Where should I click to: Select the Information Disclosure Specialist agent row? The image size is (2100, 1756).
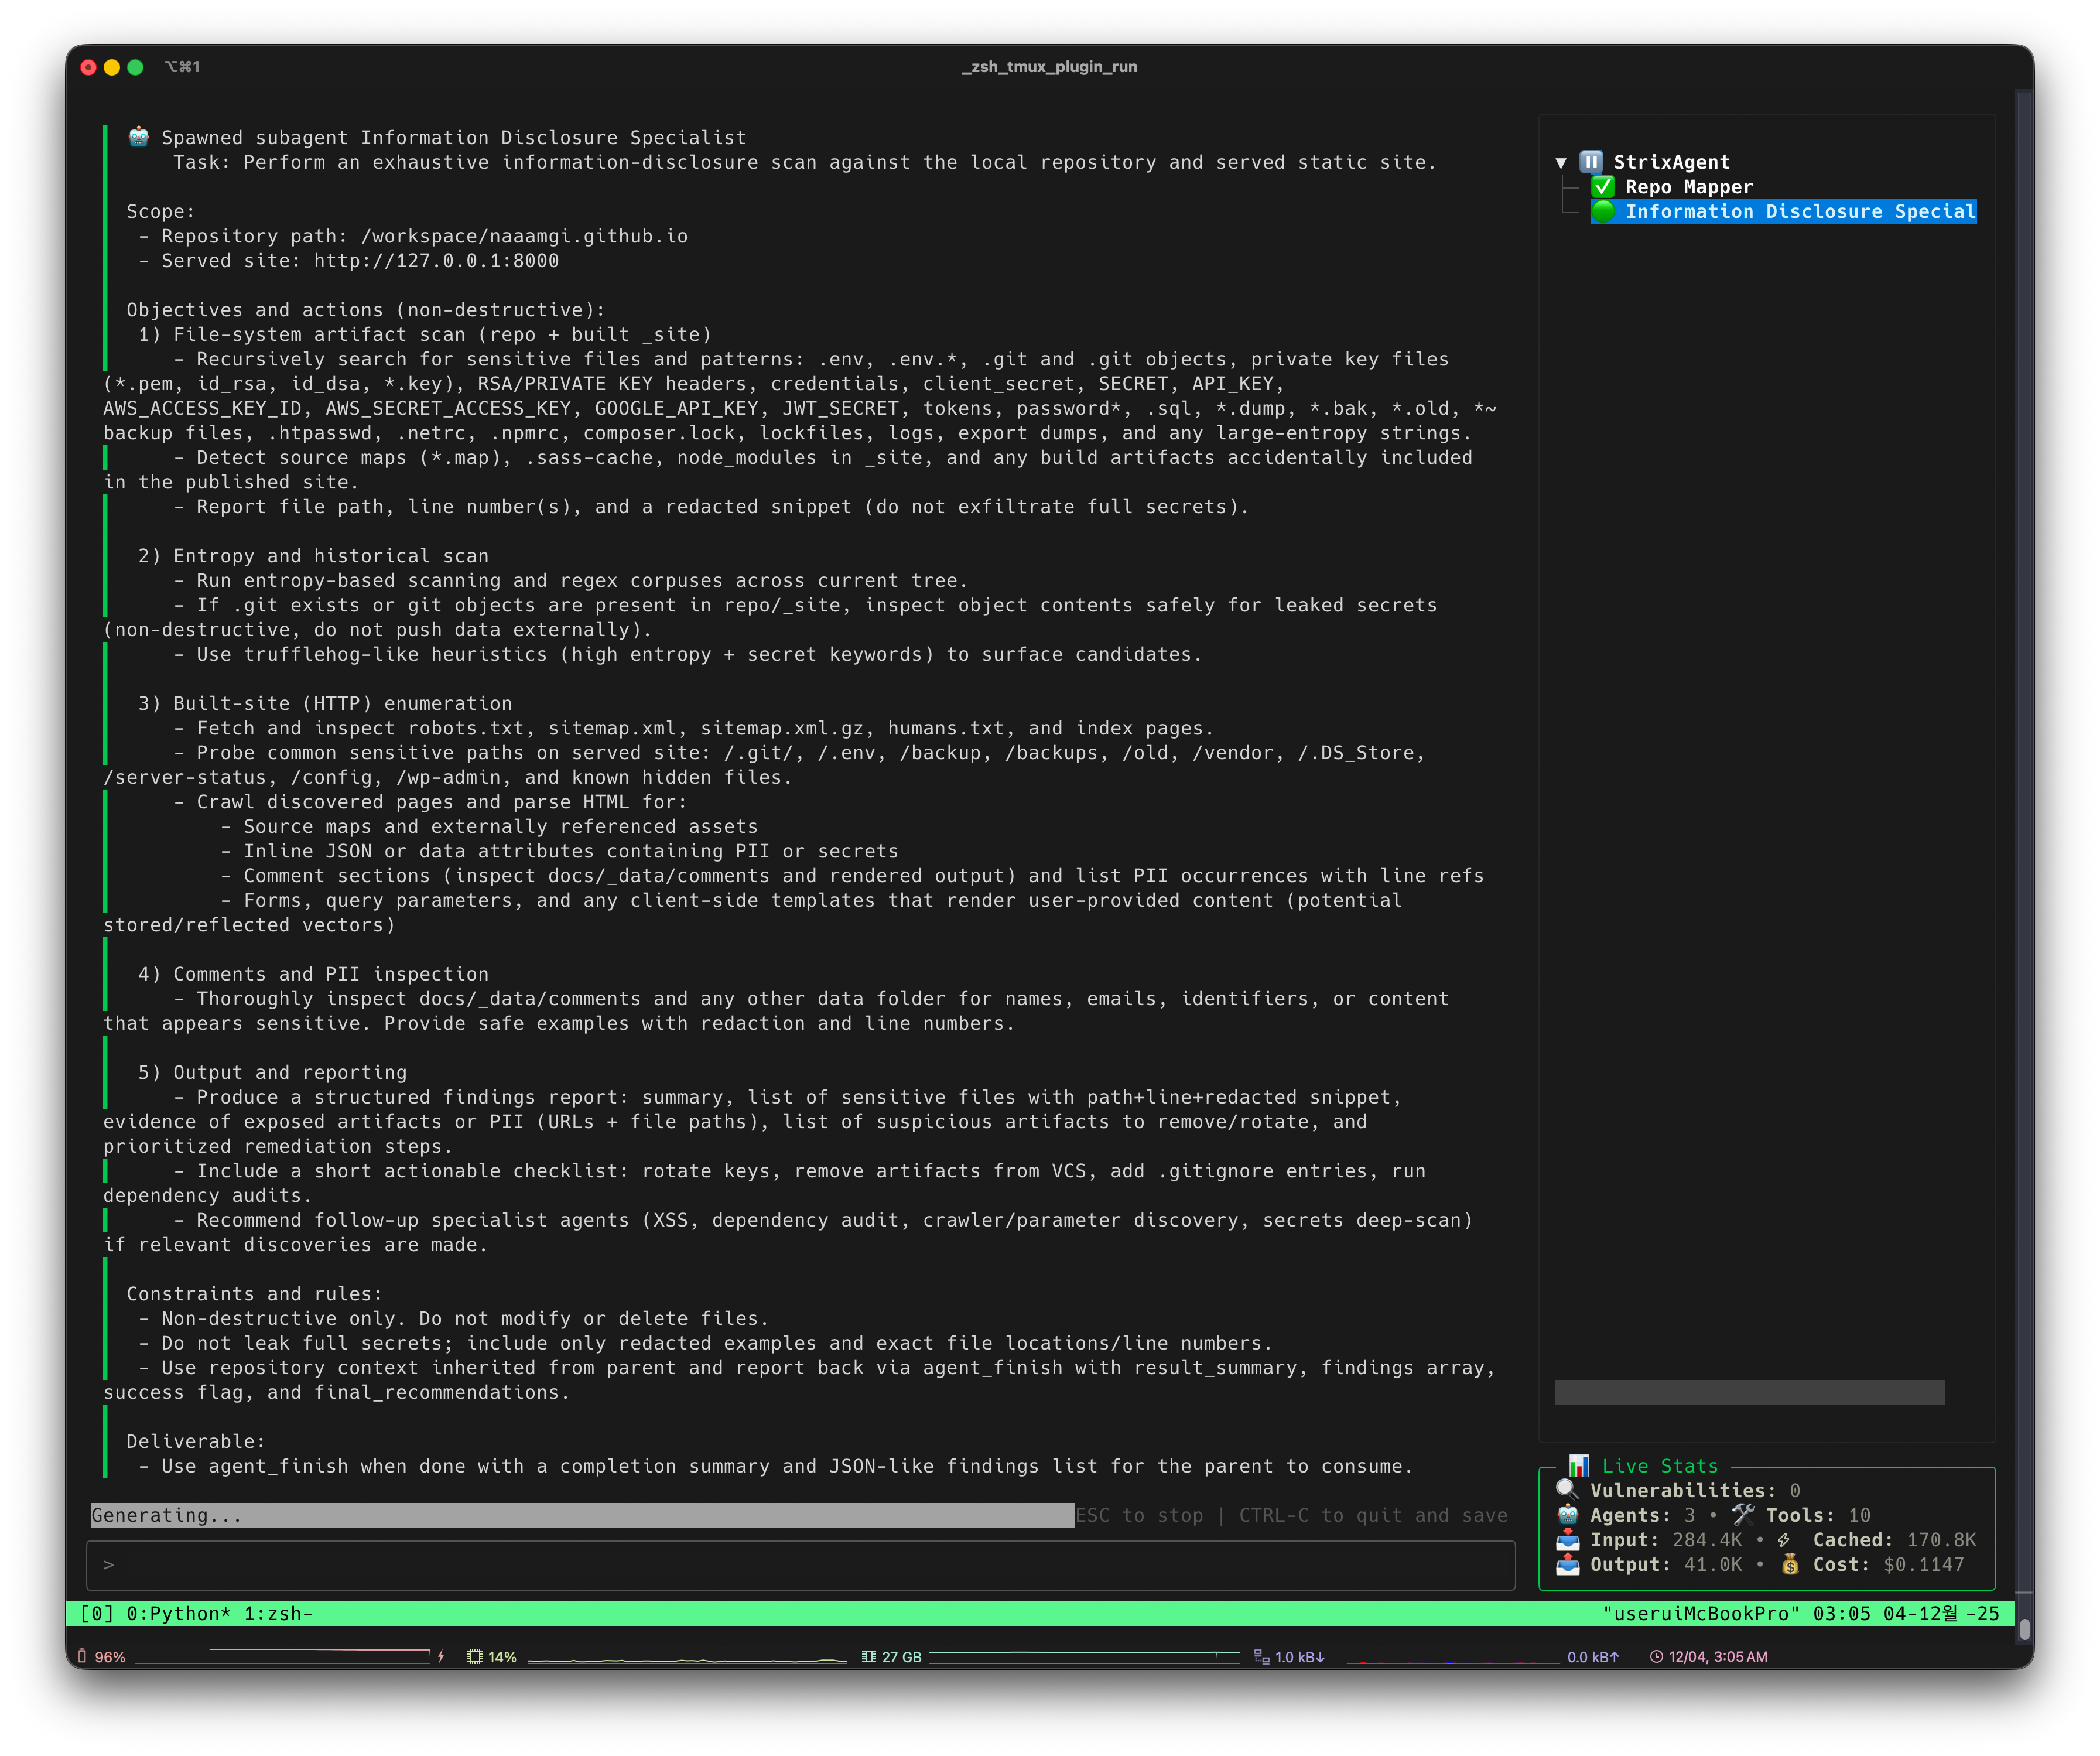(x=1783, y=211)
